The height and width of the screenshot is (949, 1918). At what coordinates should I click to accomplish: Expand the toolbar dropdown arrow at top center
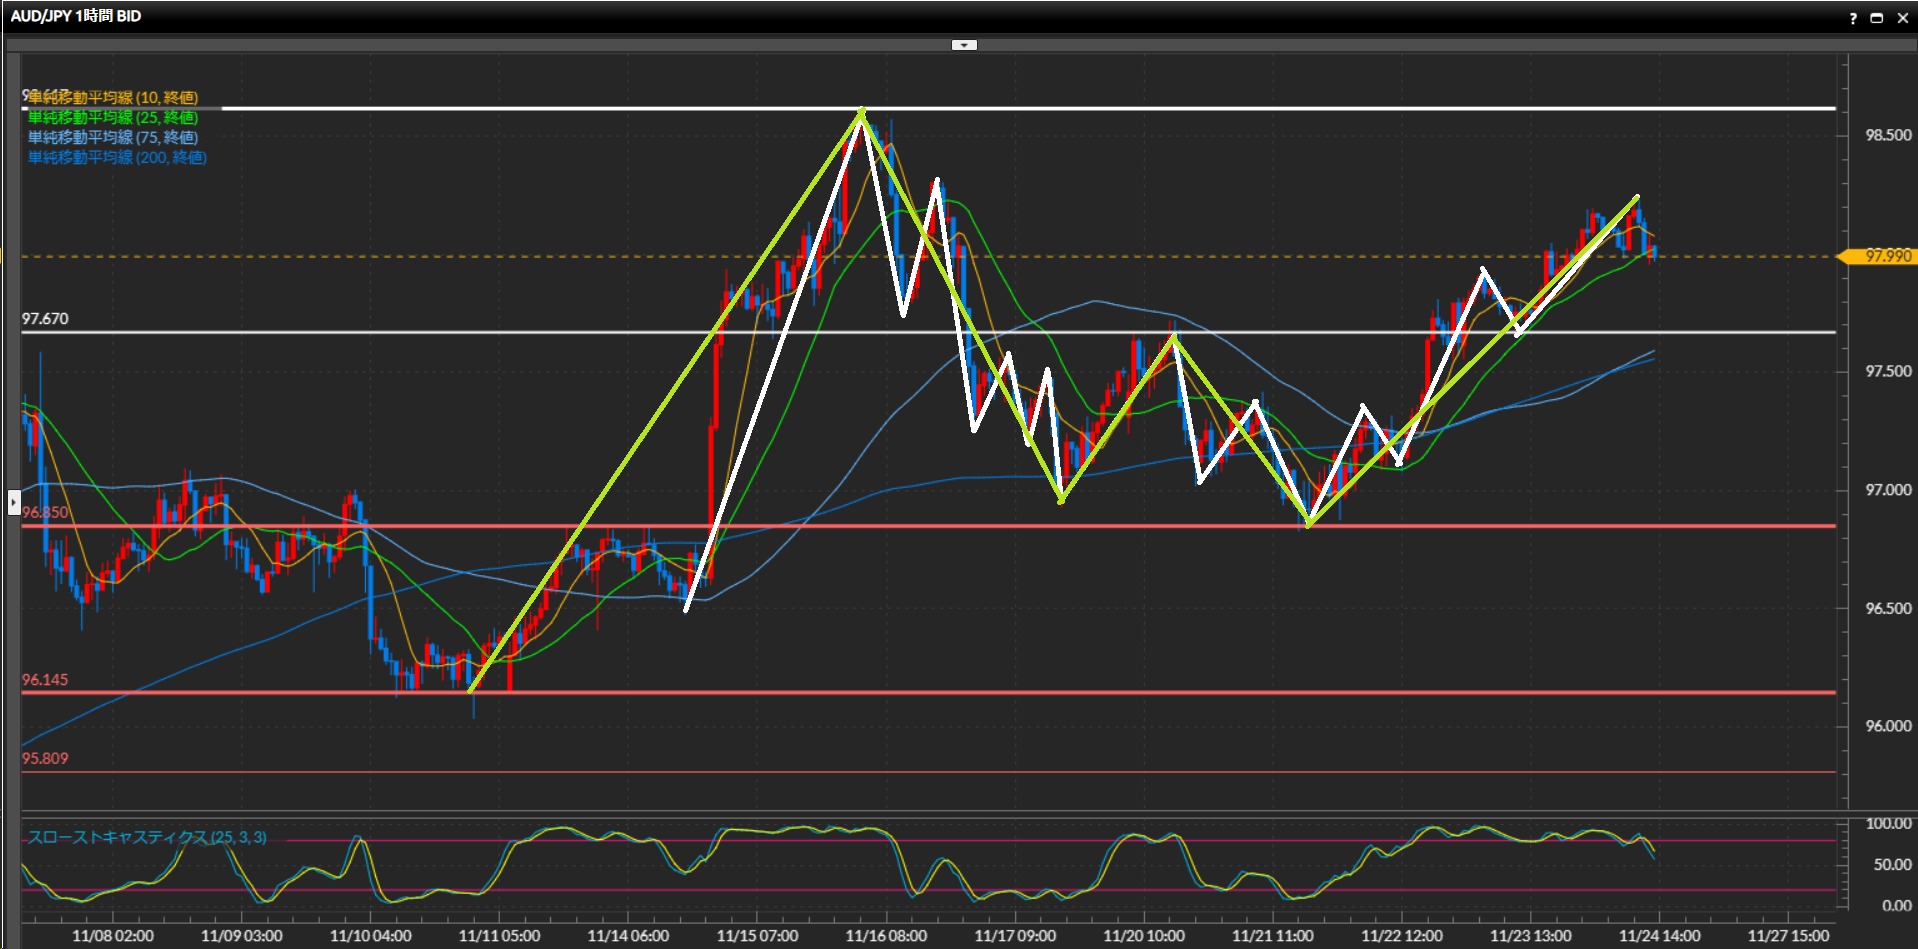point(964,45)
